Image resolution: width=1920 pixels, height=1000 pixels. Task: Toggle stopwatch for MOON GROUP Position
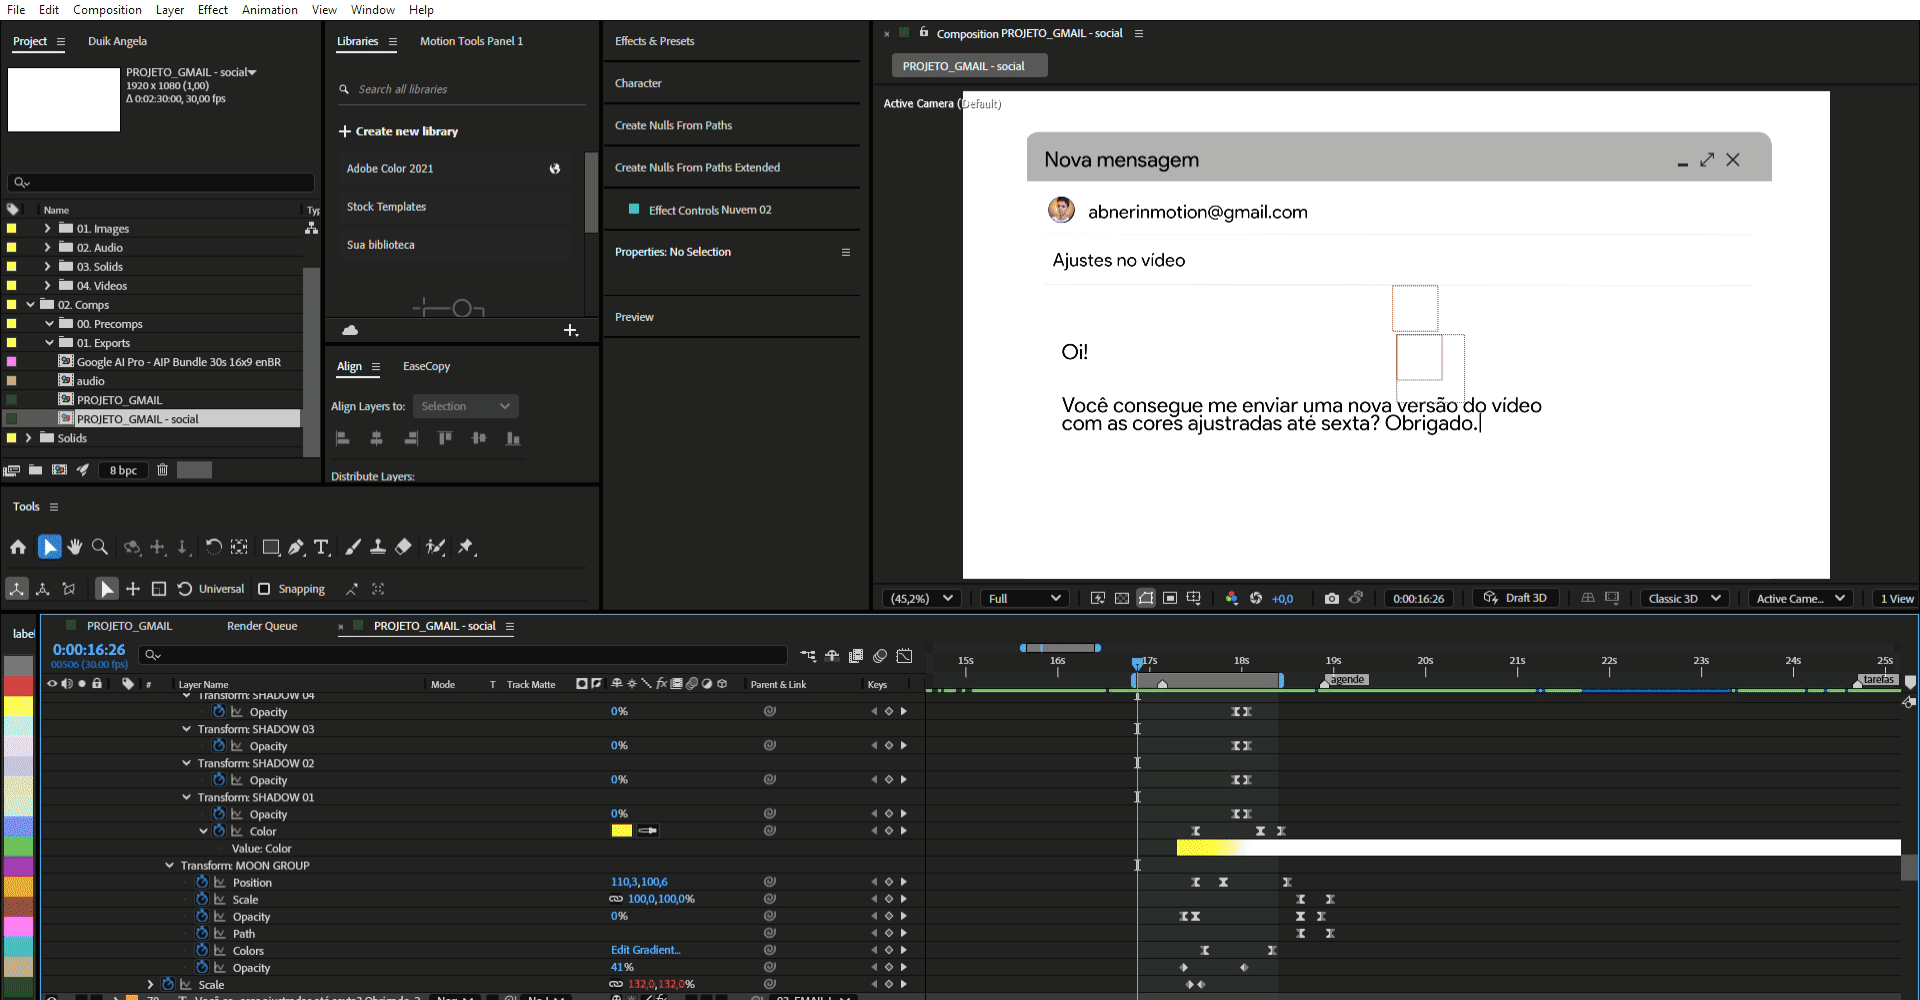(202, 882)
